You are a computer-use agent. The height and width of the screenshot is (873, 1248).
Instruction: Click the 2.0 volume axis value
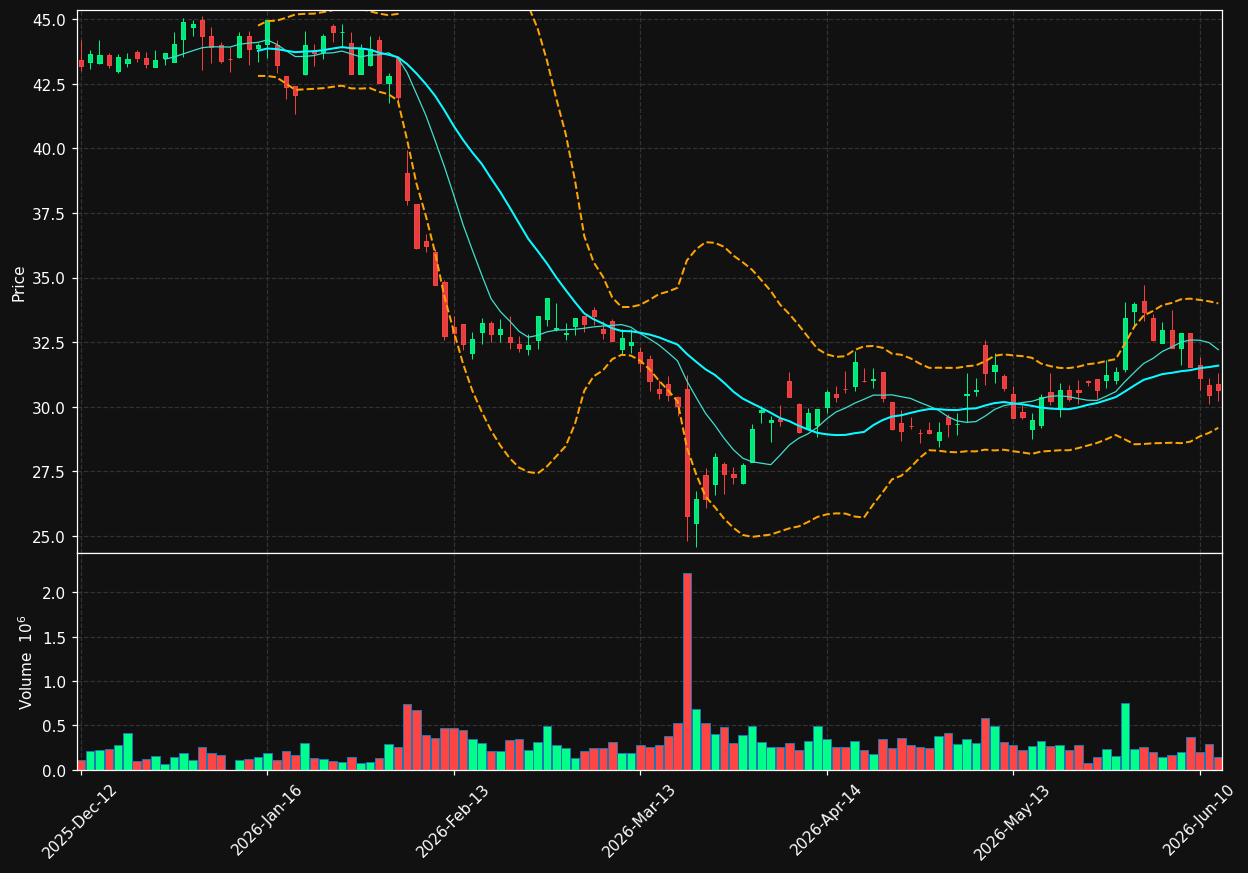point(55,593)
